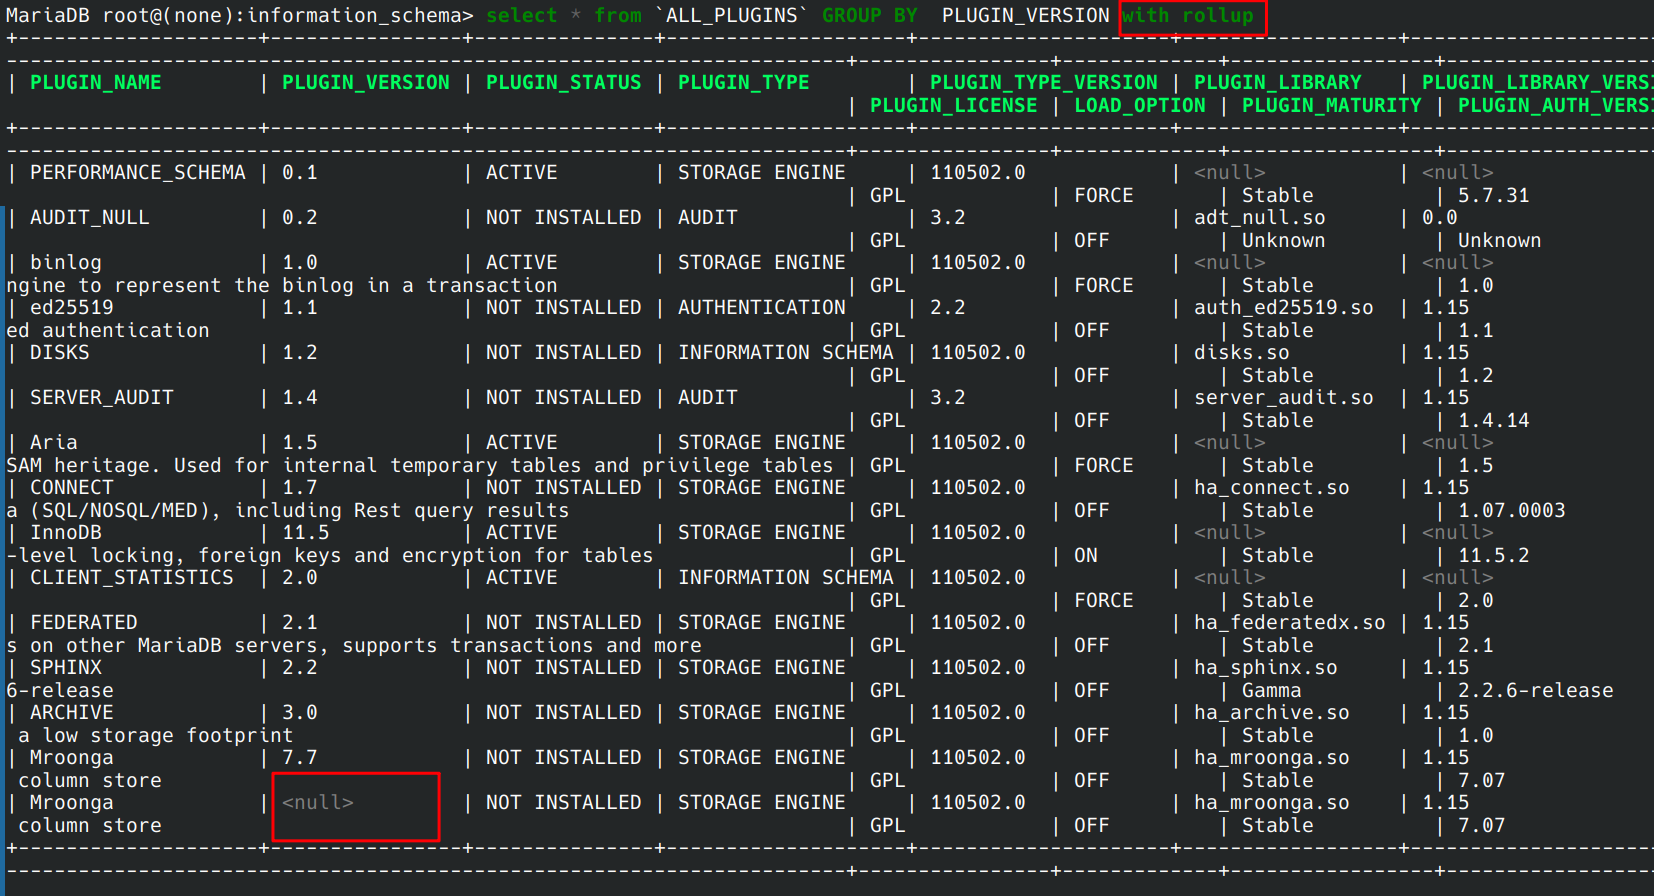Click plugin version 11.5 of InnoDB
This screenshot has width=1654, height=896.
click(306, 533)
